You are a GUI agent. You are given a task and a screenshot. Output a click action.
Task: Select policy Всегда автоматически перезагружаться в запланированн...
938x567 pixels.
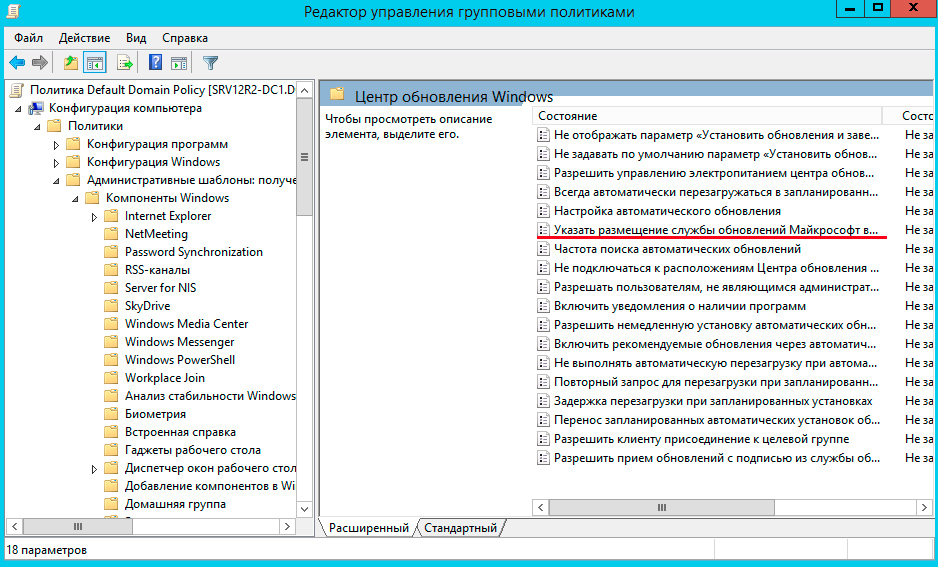tap(715, 192)
